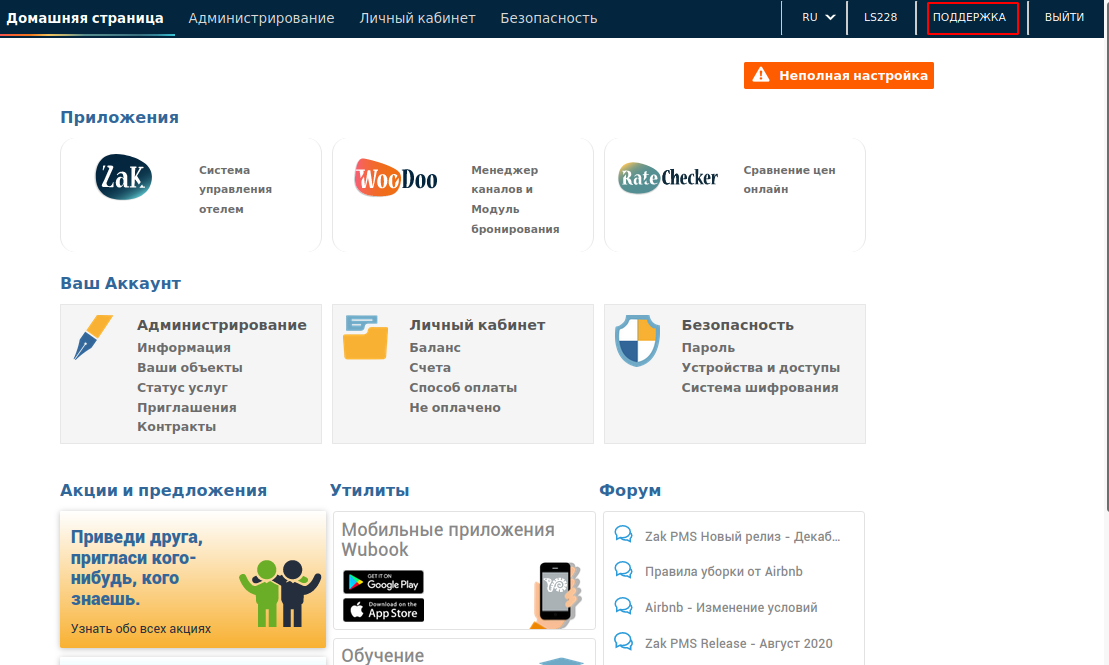
Task: Go to Личный кабинет in top navigation
Action: pyautogui.click(x=417, y=18)
